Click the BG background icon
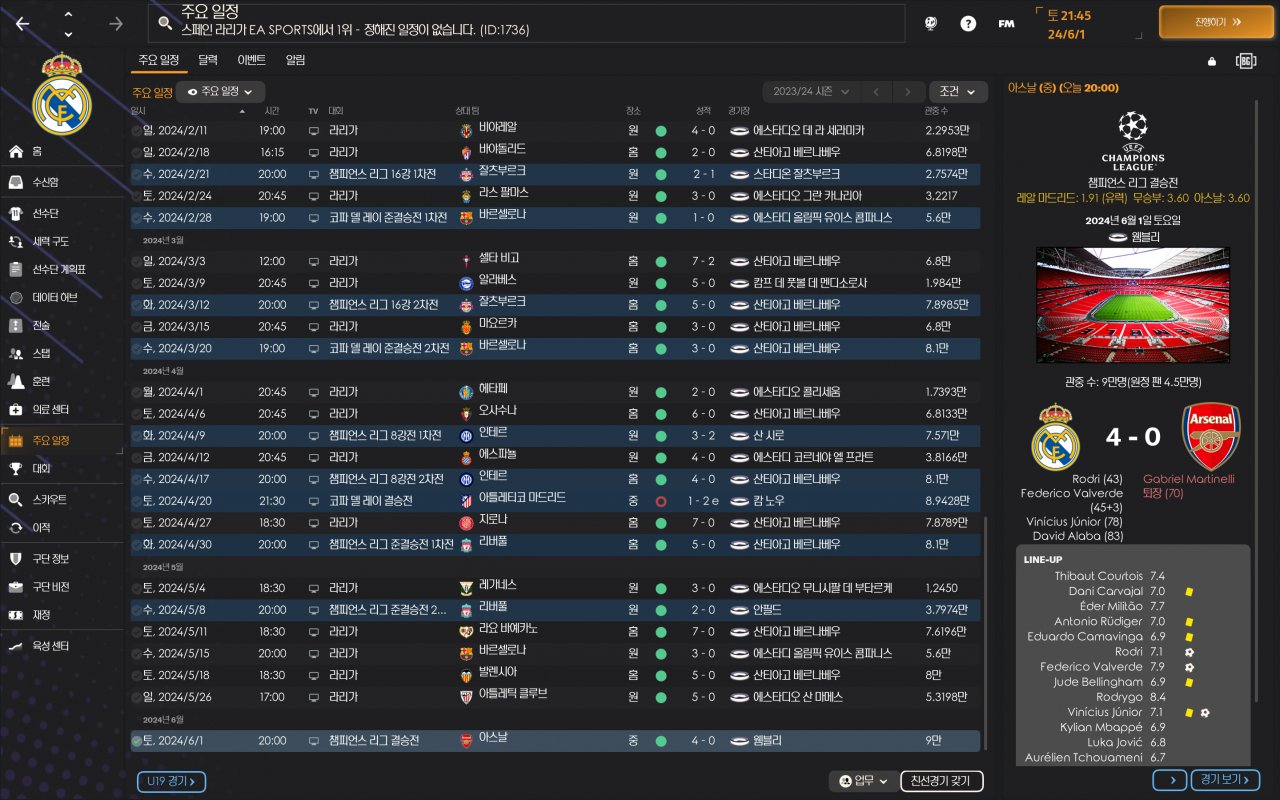Image resolution: width=1280 pixels, height=800 pixels. 1245,61
